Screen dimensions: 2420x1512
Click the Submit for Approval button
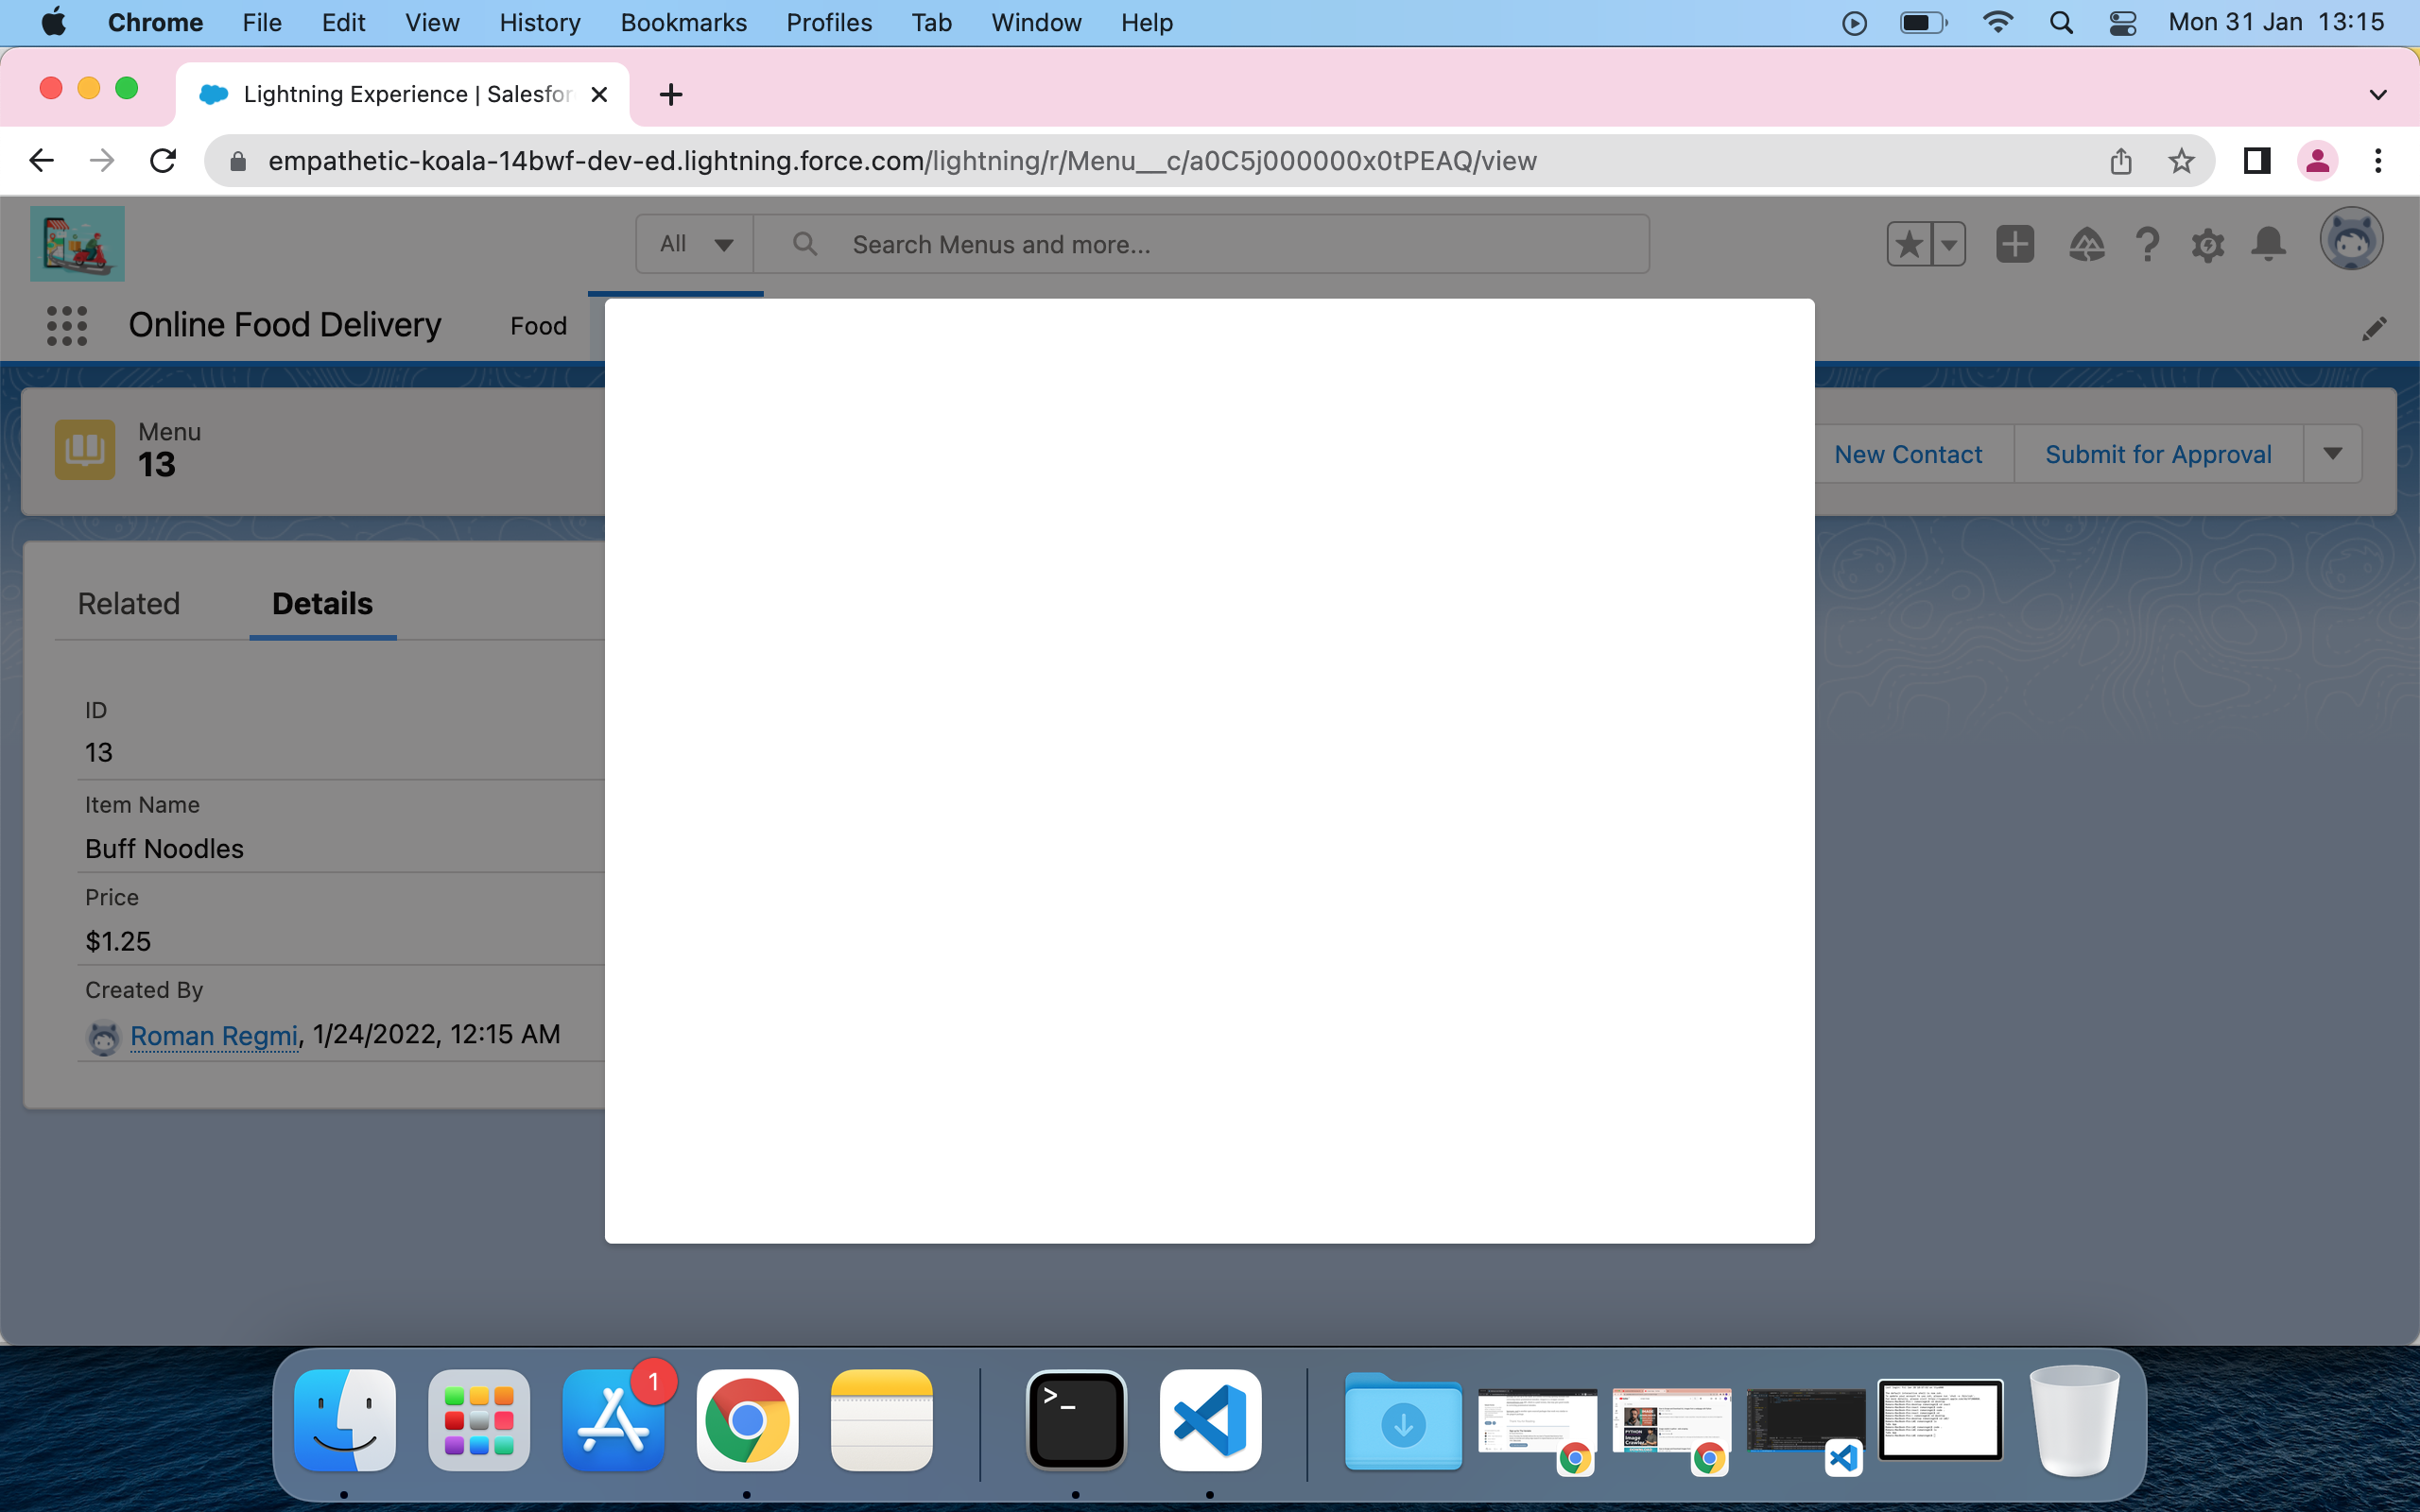[x=2158, y=454]
